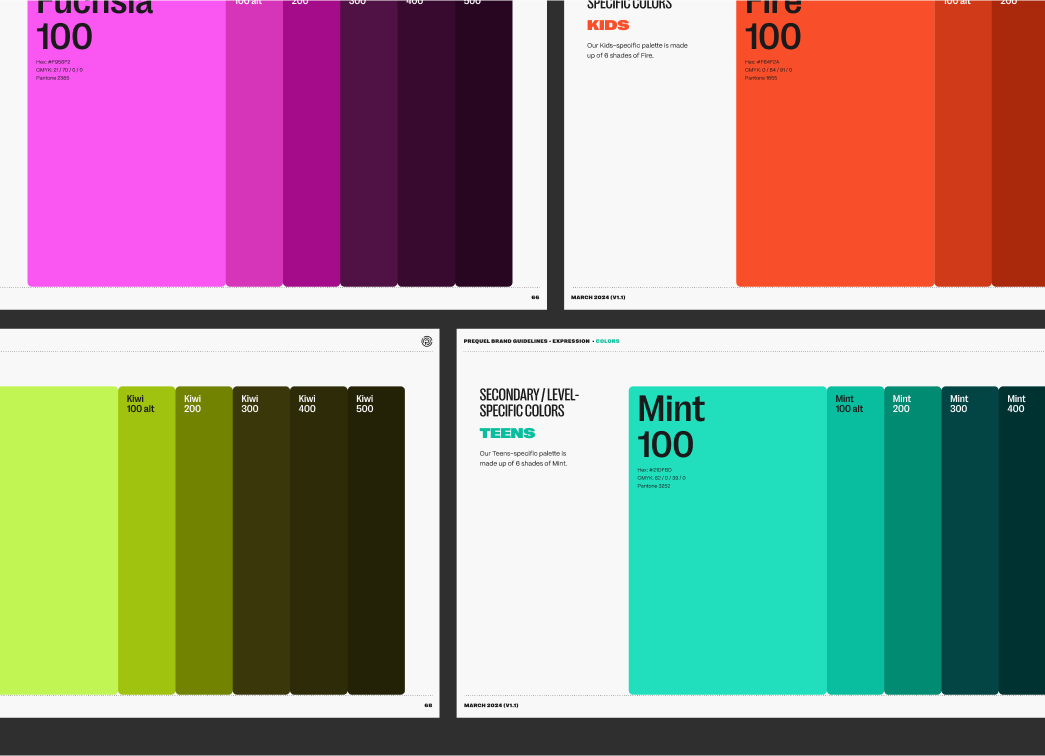
Task: Click page number 66 on Fuchsia page
Action: pyautogui.click(x=535, y=297)
